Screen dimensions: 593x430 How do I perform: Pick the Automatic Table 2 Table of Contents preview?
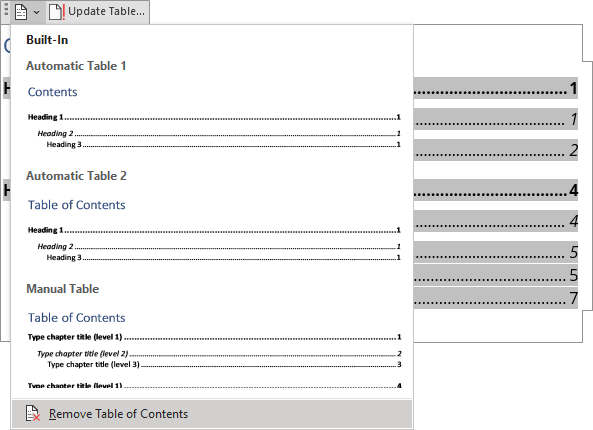[76, 205]
